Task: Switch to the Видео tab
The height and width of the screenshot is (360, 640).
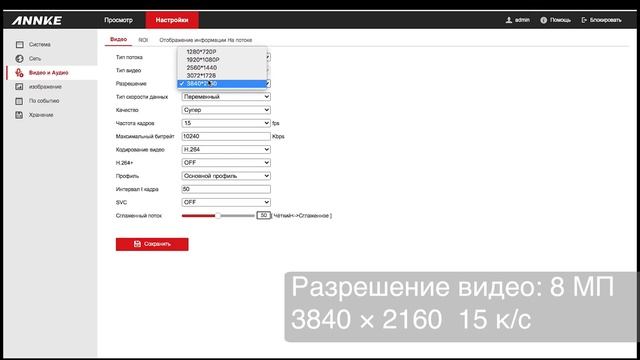Action: click(x=118, y=40)
